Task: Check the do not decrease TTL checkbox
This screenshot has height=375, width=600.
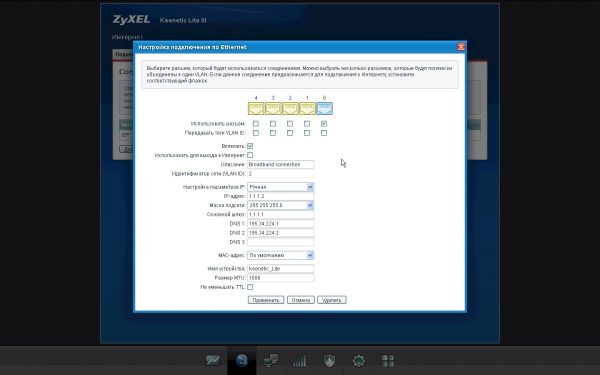Action: click(x=250, y=287)
